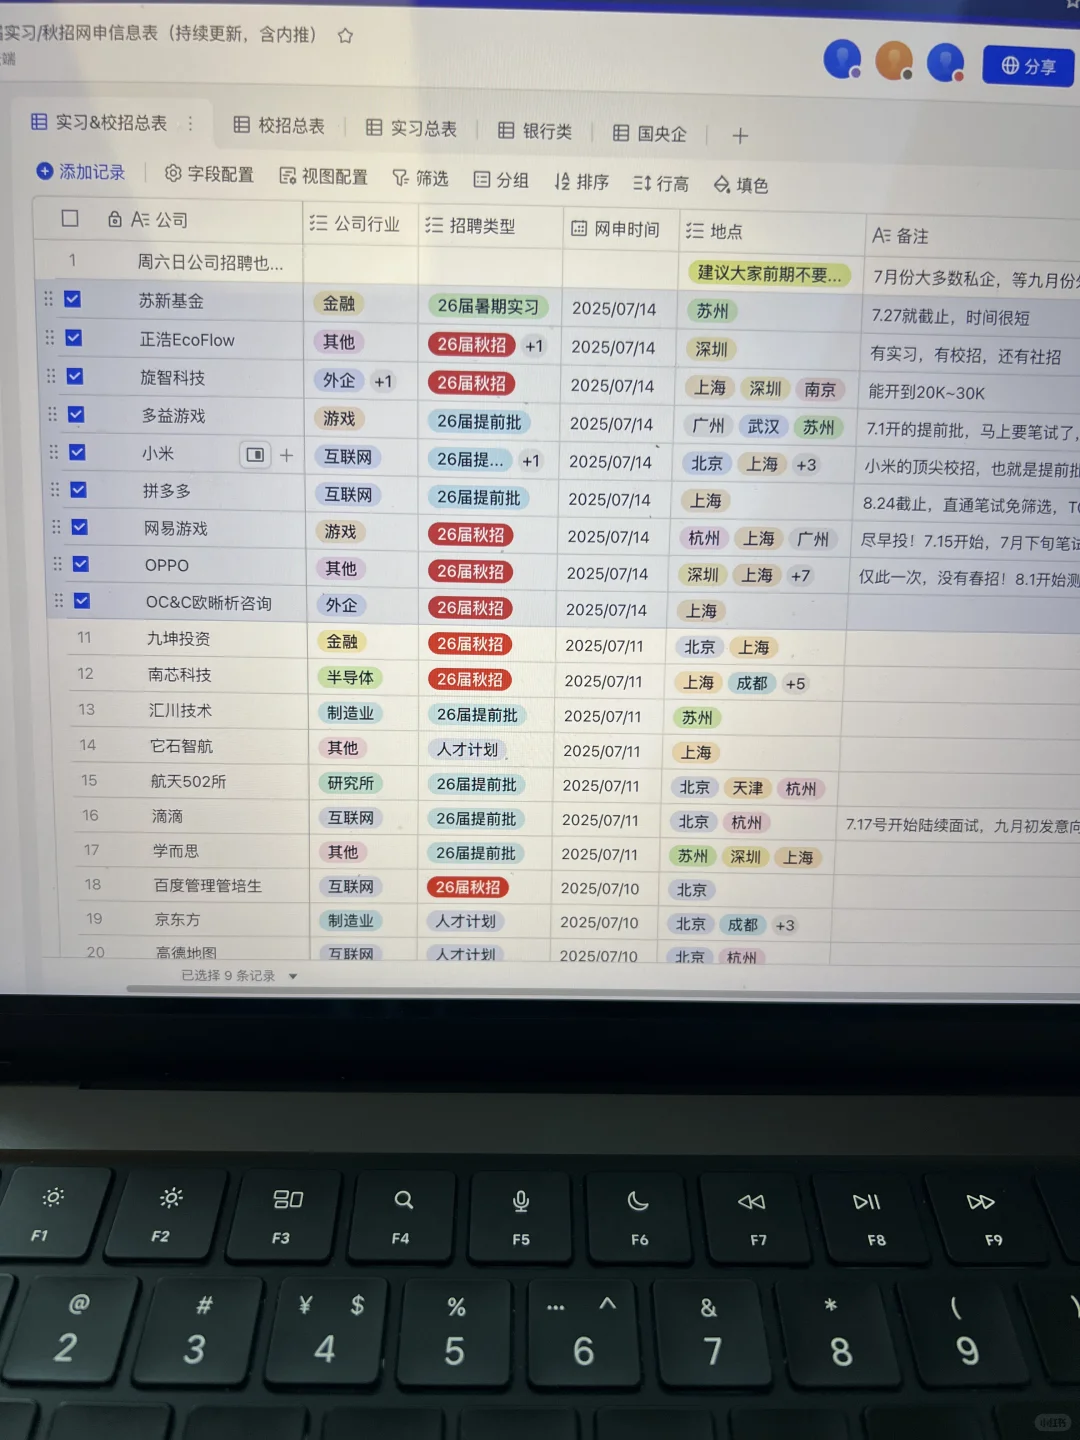The image size is (1080, 1440).
Task: Open the 行高 row height tool
Action: (661, 183)
